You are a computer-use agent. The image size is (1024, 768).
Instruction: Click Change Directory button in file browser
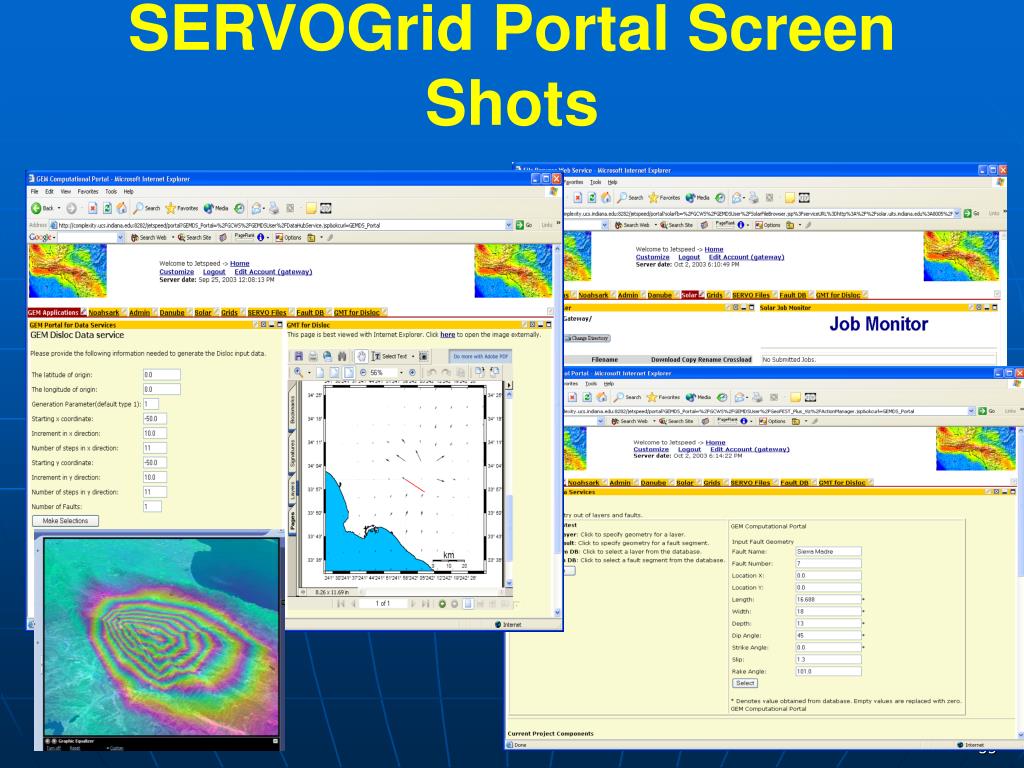click(588, 338)
